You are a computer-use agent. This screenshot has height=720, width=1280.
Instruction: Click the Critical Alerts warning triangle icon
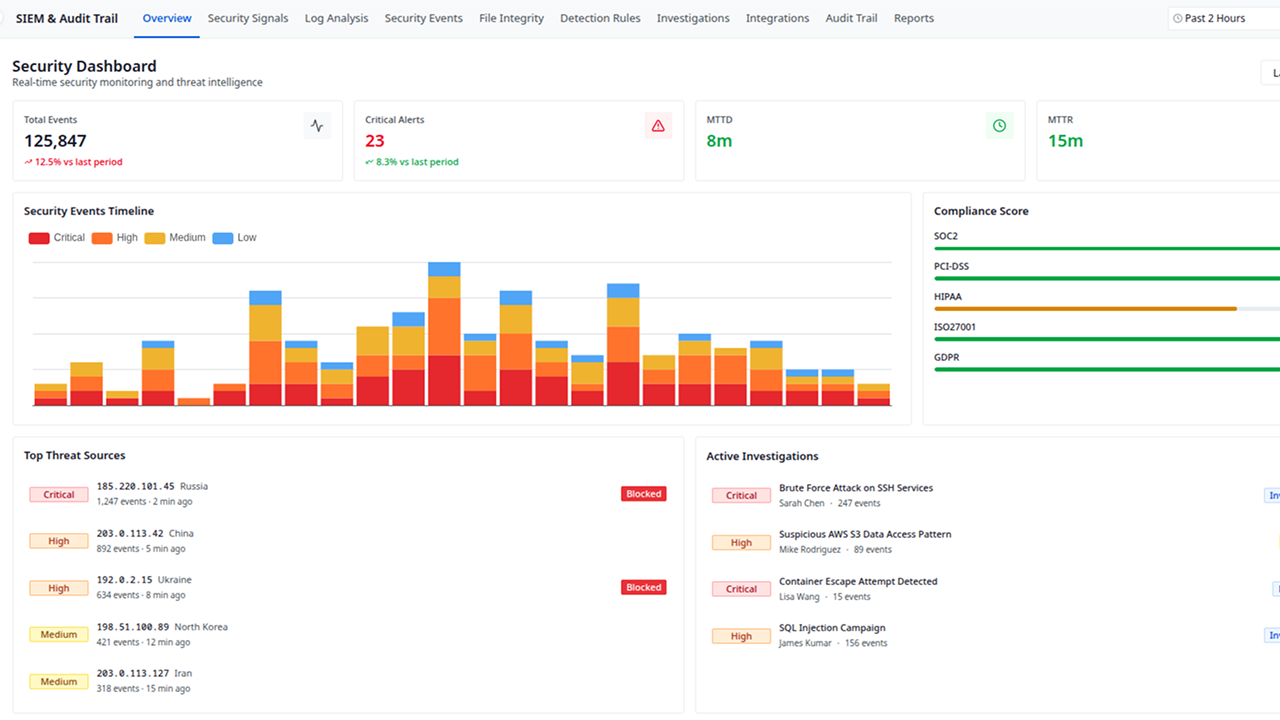click(x=658, y=126)
